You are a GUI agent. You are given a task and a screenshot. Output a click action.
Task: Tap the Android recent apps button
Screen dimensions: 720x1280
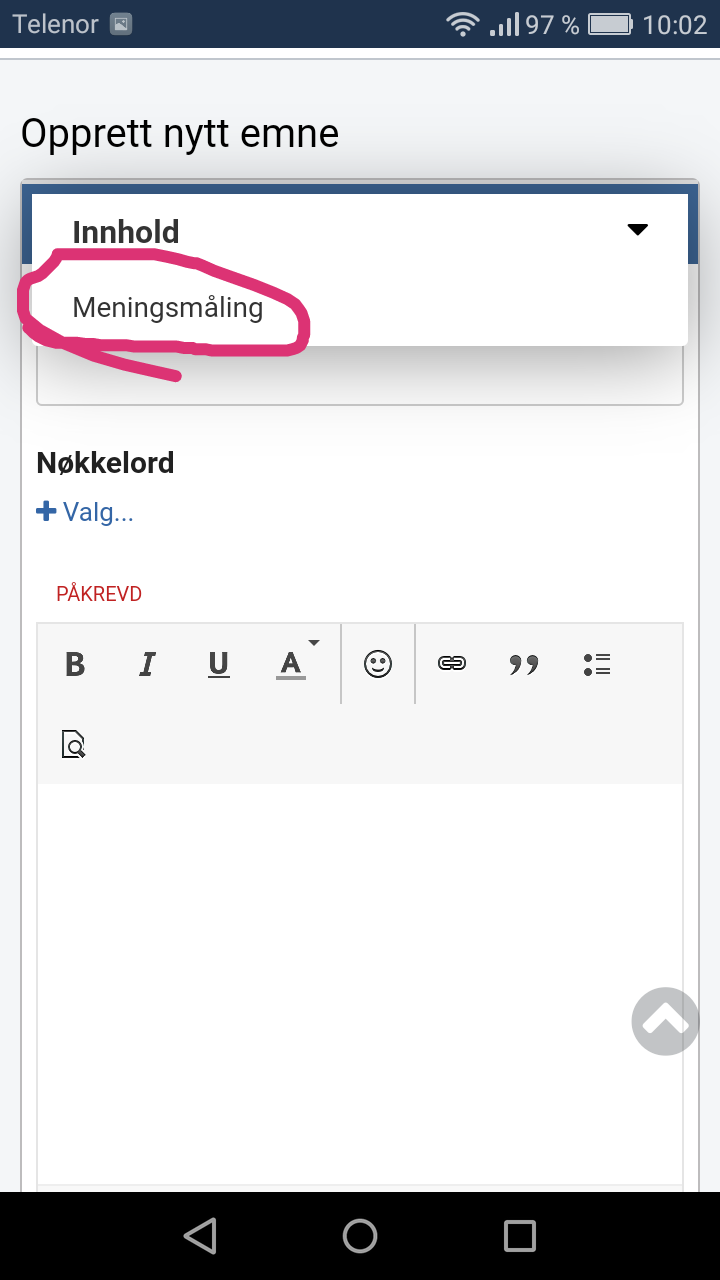(x=520, y=1236)
